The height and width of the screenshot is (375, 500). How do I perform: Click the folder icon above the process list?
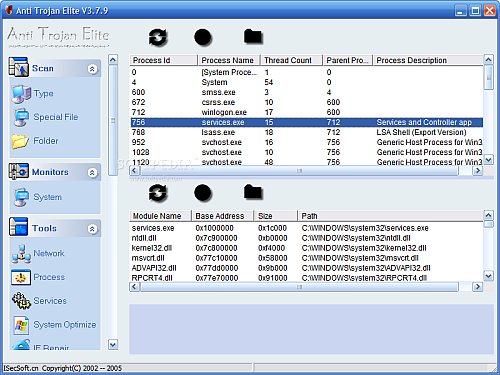point(253,36)
